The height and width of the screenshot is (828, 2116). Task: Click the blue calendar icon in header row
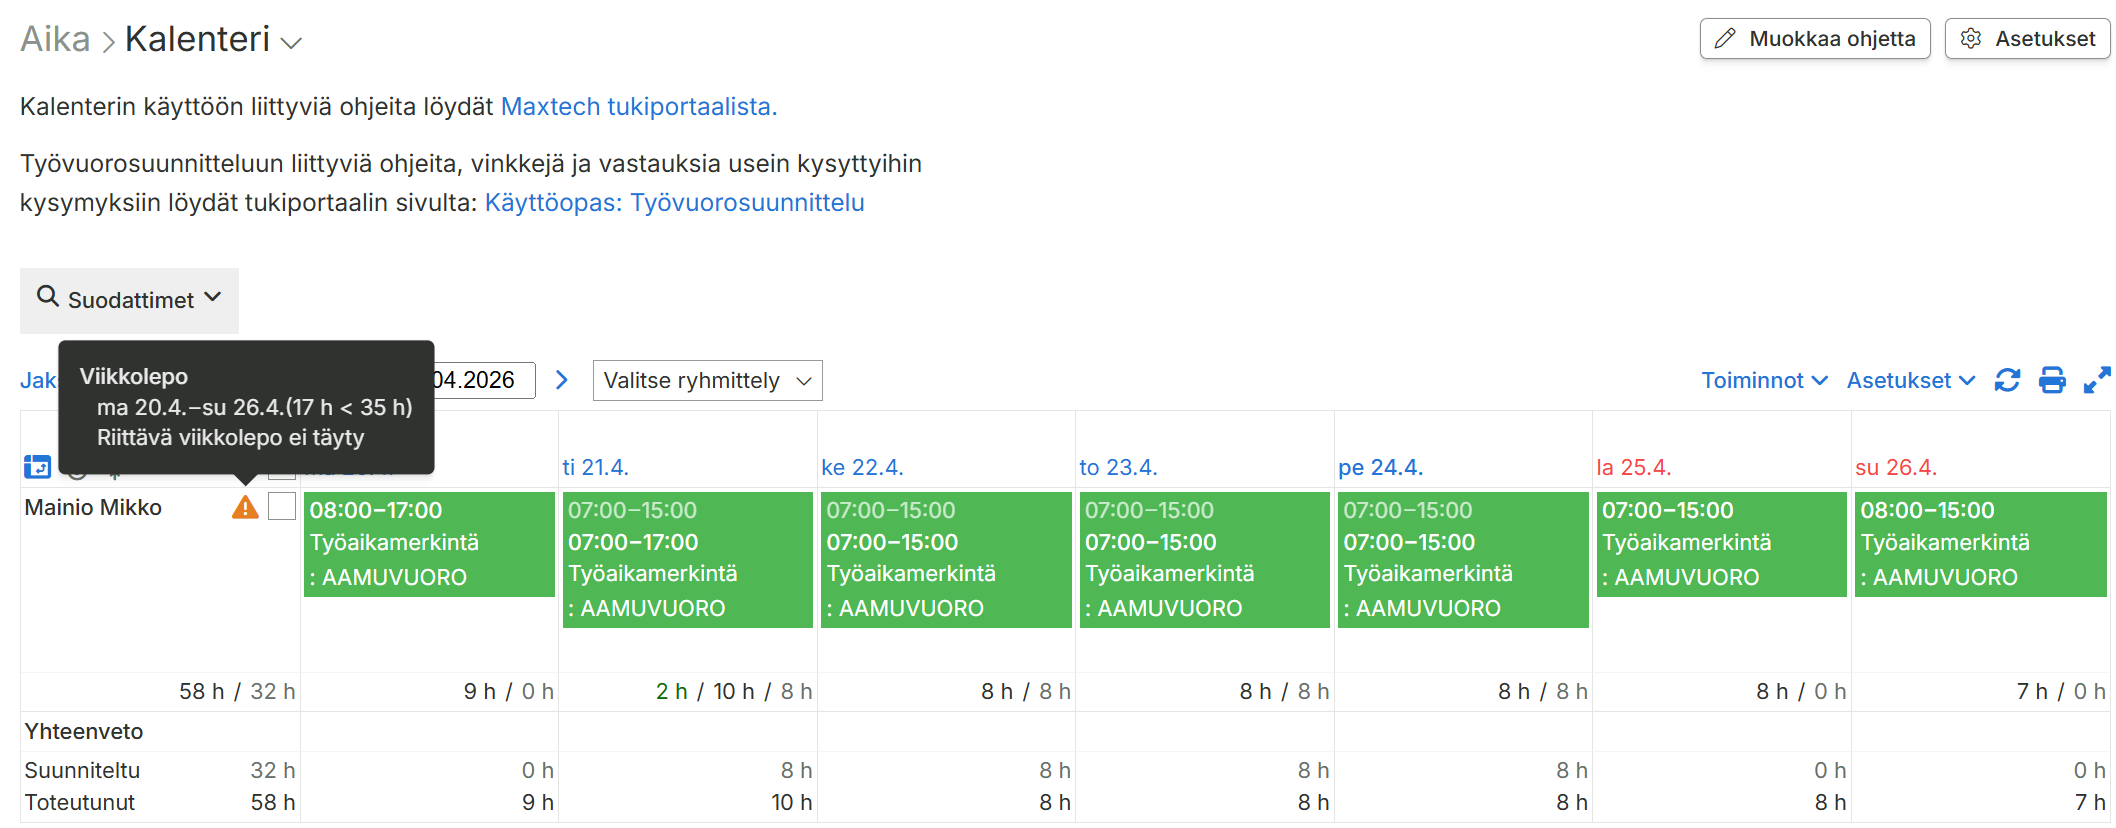[x=37, y=466]
